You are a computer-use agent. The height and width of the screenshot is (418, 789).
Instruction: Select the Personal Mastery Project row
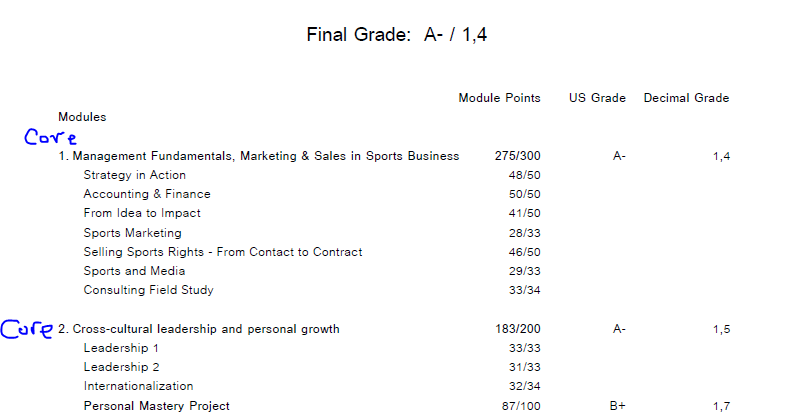[x=407, y=406]
